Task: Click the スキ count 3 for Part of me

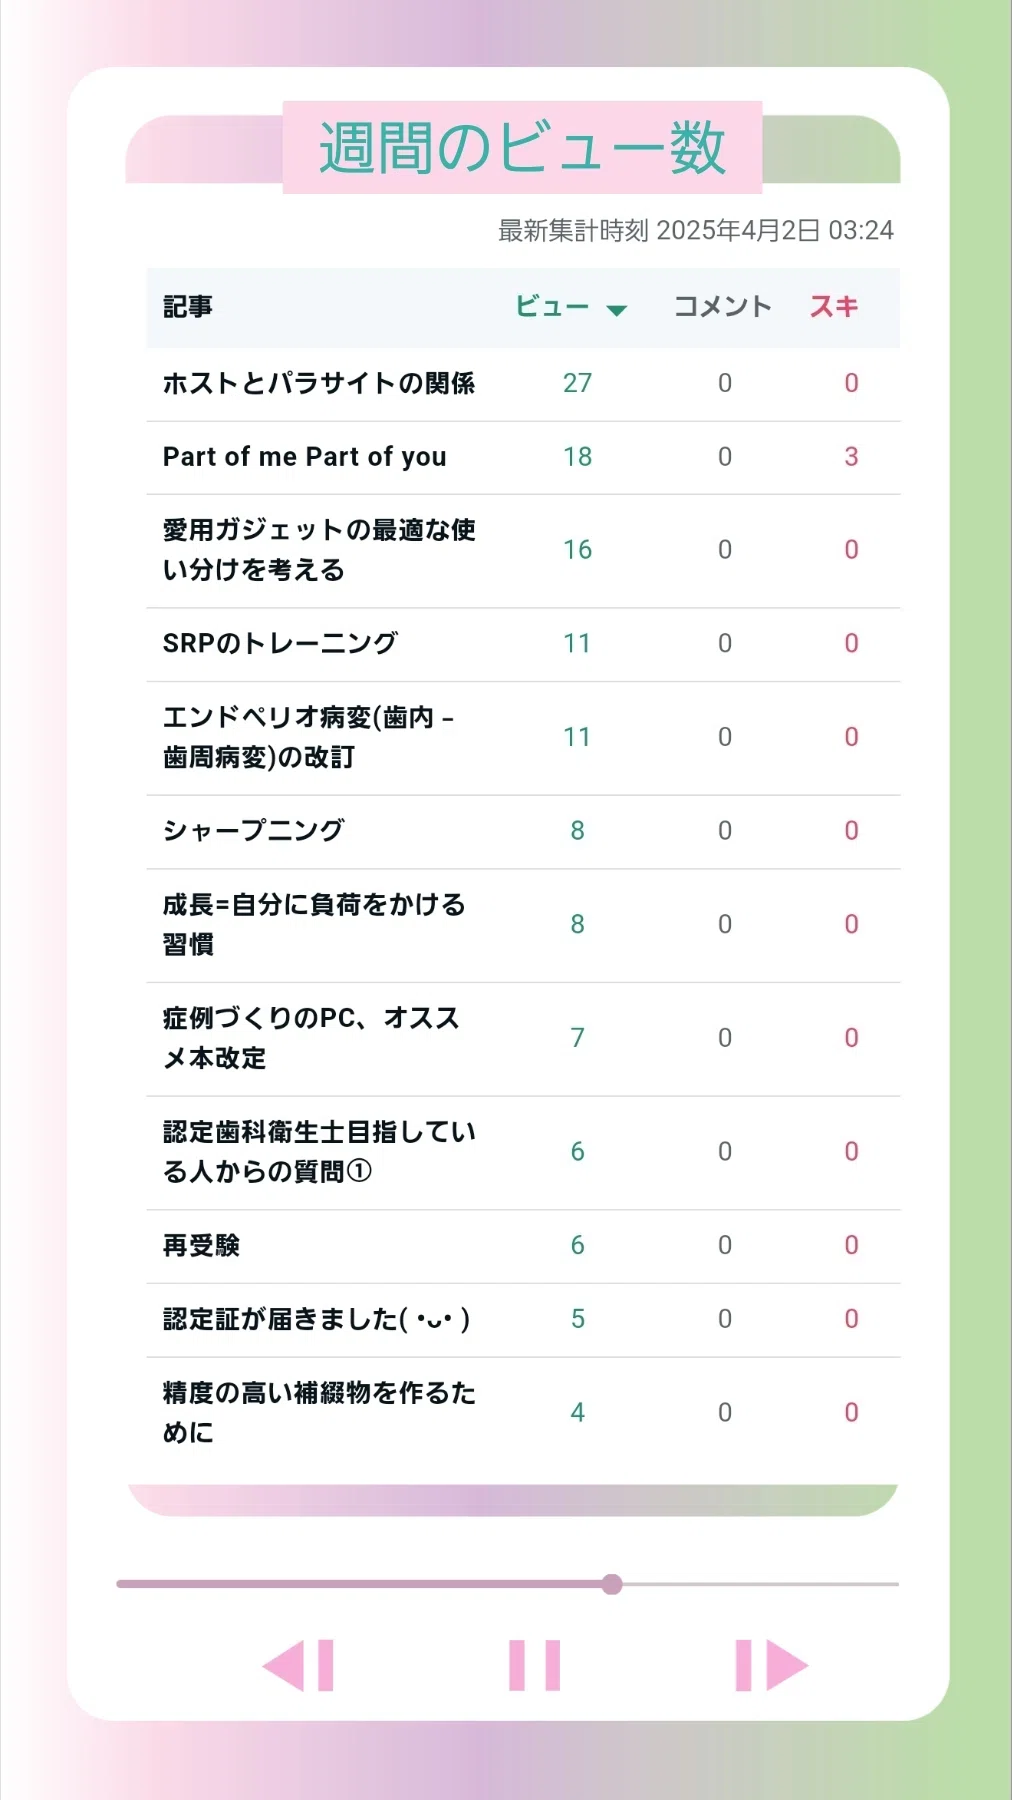Action: (x=851, y=457)
